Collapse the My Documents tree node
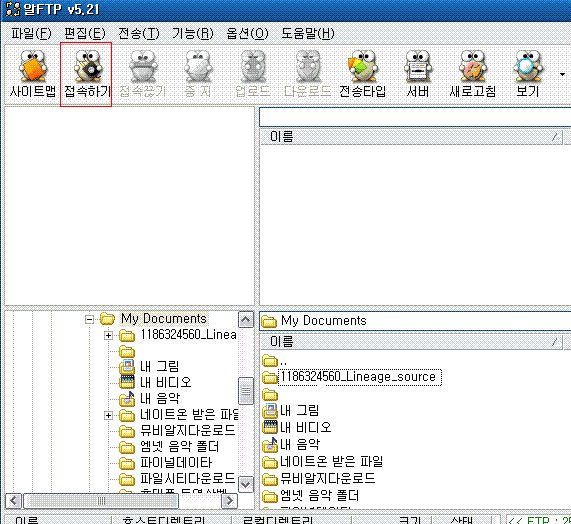The width and height of the screenshot is (571, 524). (89, 319)
